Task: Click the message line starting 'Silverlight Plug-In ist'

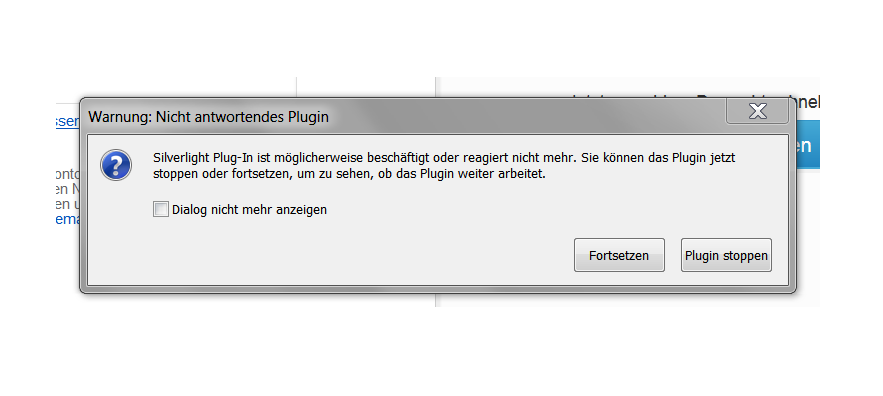Action: pos(444,158)
